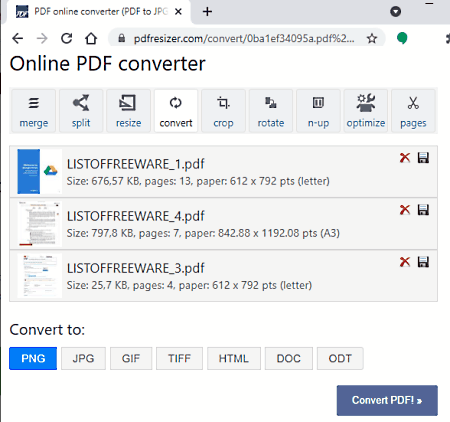
Task: Open the crop tool
Action: click(x=223, y=111)
